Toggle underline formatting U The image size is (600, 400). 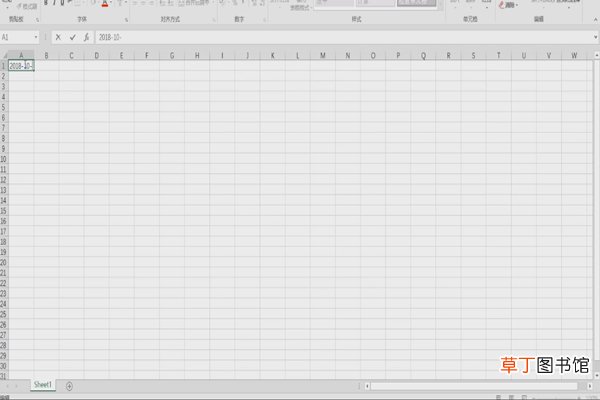pyautogui.click(x=62, y=3)
